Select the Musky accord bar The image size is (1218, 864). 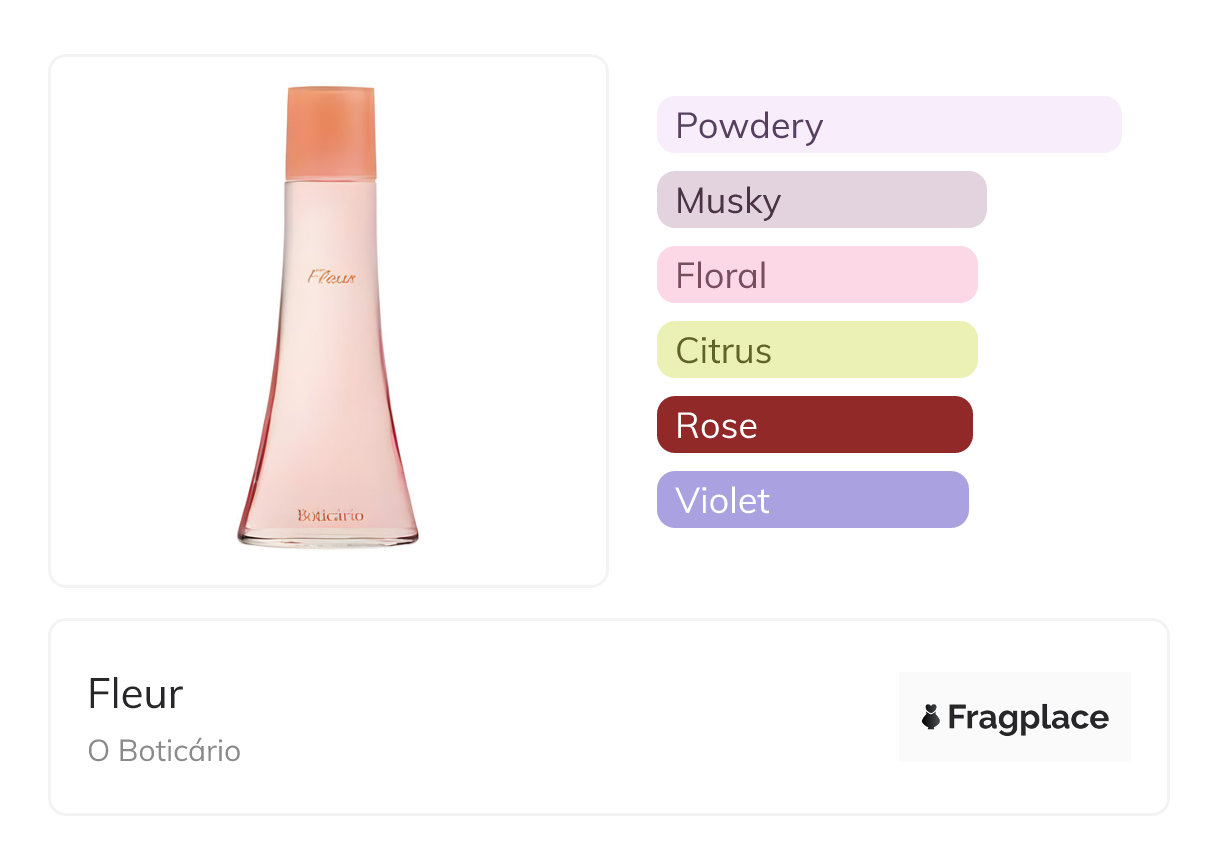pyautogui.click(x=821, y=200)
